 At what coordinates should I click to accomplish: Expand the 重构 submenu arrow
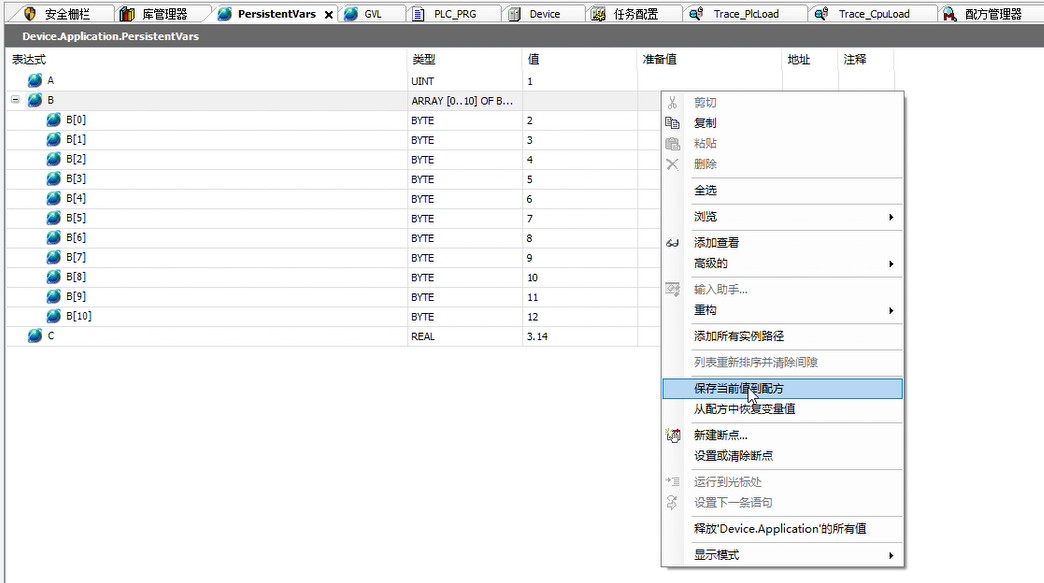pyautogui.click(x=891, y=310)
